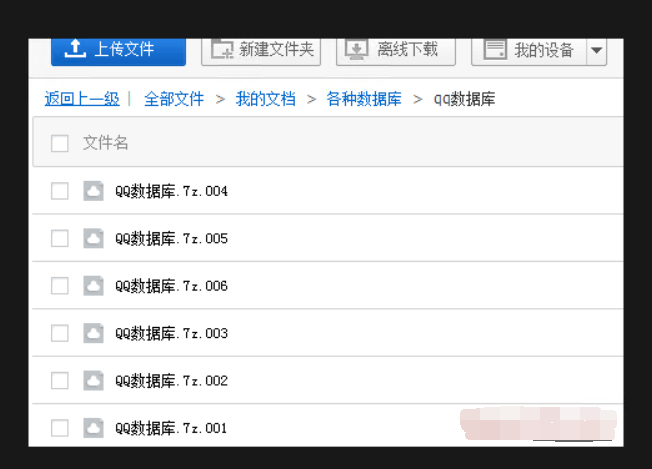Create a folder with 新建文件夹
Screen dimensions: 652x469
[x=261, y=52]
